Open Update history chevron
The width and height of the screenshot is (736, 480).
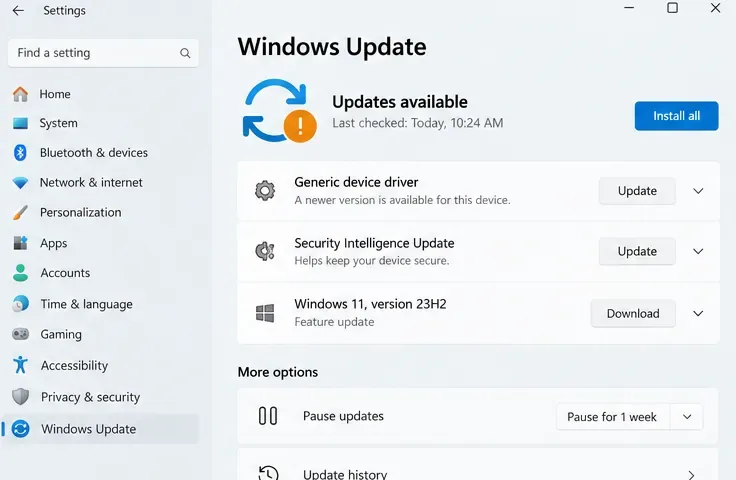coord(691,474)
